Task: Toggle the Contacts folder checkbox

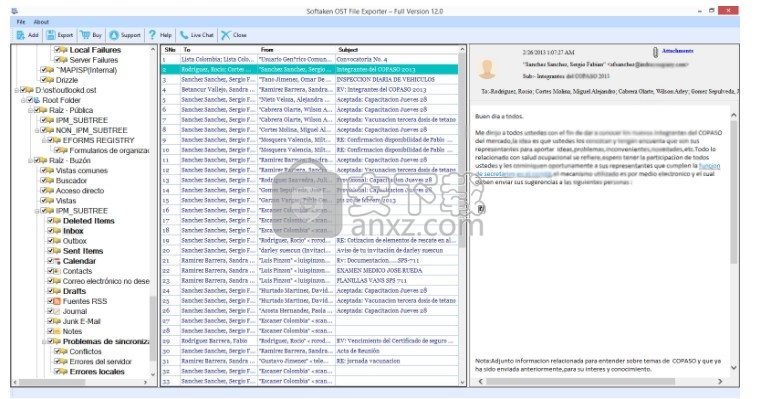Action: [x=50, y=271]
